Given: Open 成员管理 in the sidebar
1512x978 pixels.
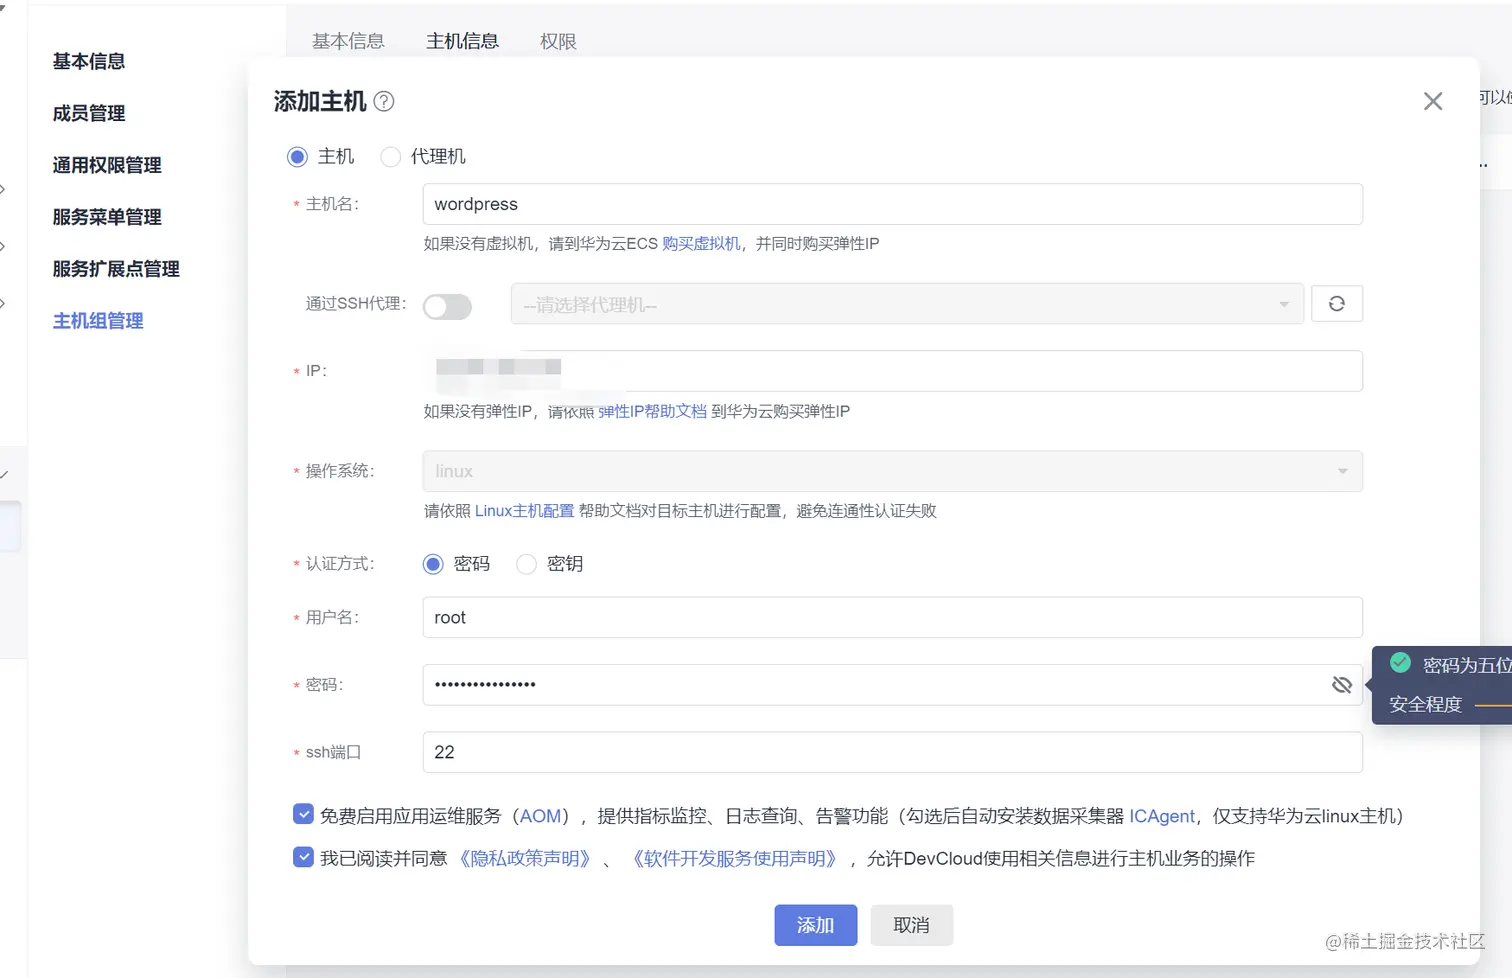Looking at the screenshot, I should [89, 113].
